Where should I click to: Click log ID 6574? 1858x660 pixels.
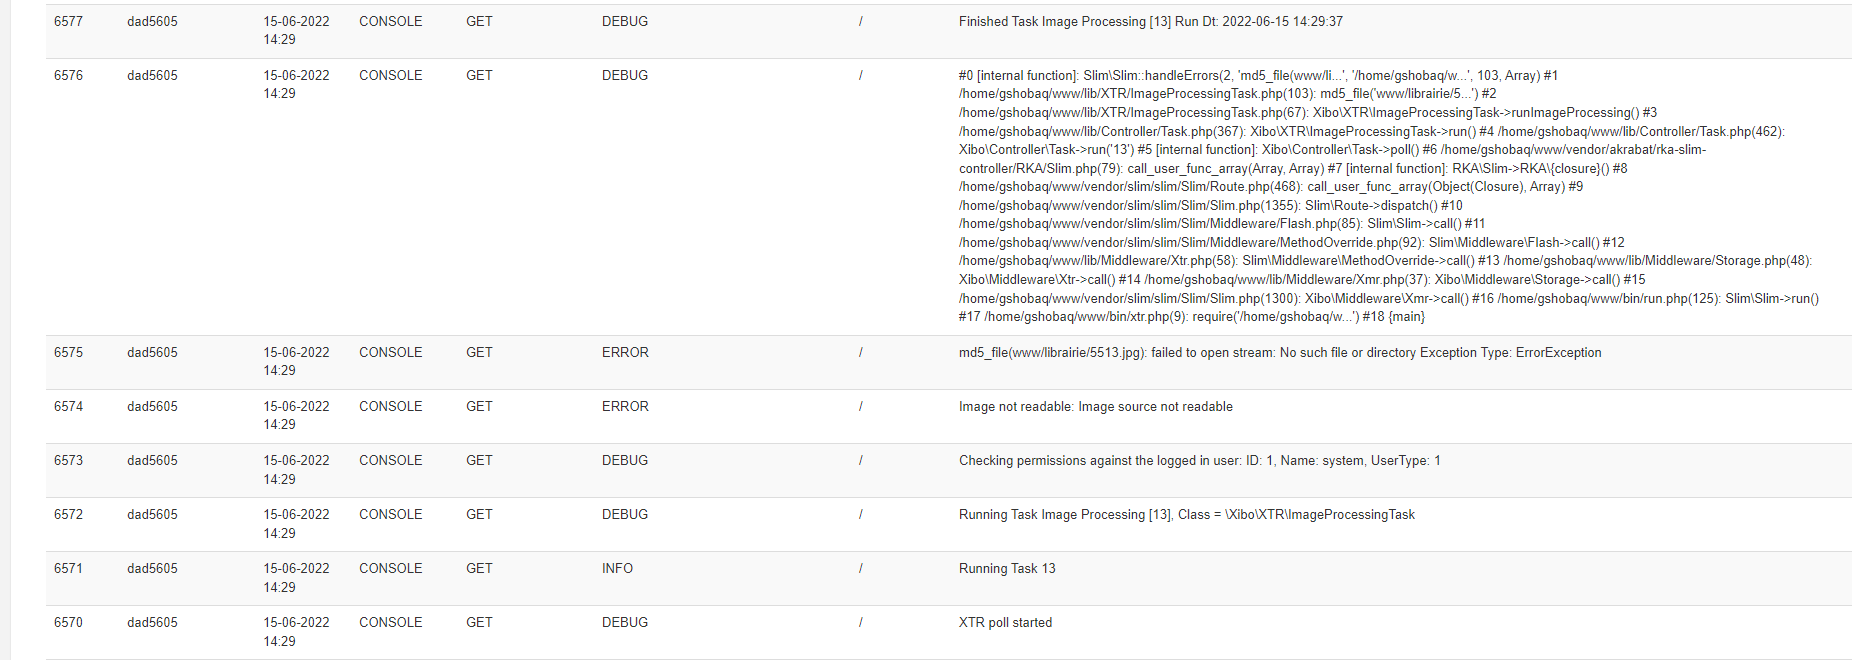68,406
